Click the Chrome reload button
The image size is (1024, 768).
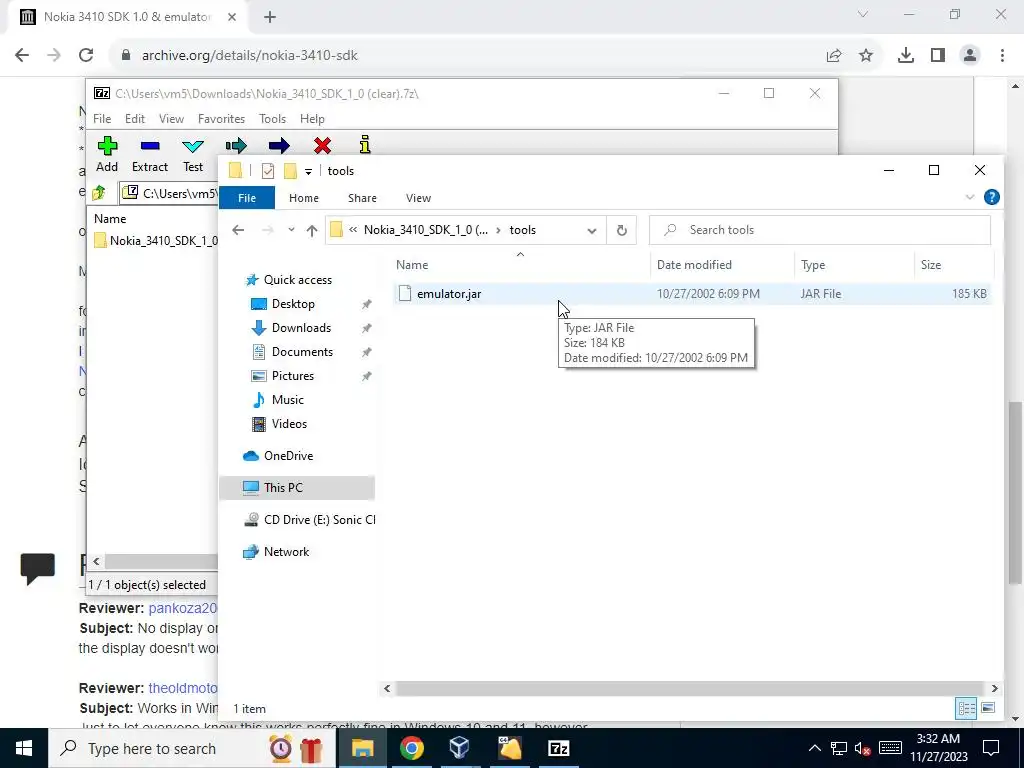(86, 56)
